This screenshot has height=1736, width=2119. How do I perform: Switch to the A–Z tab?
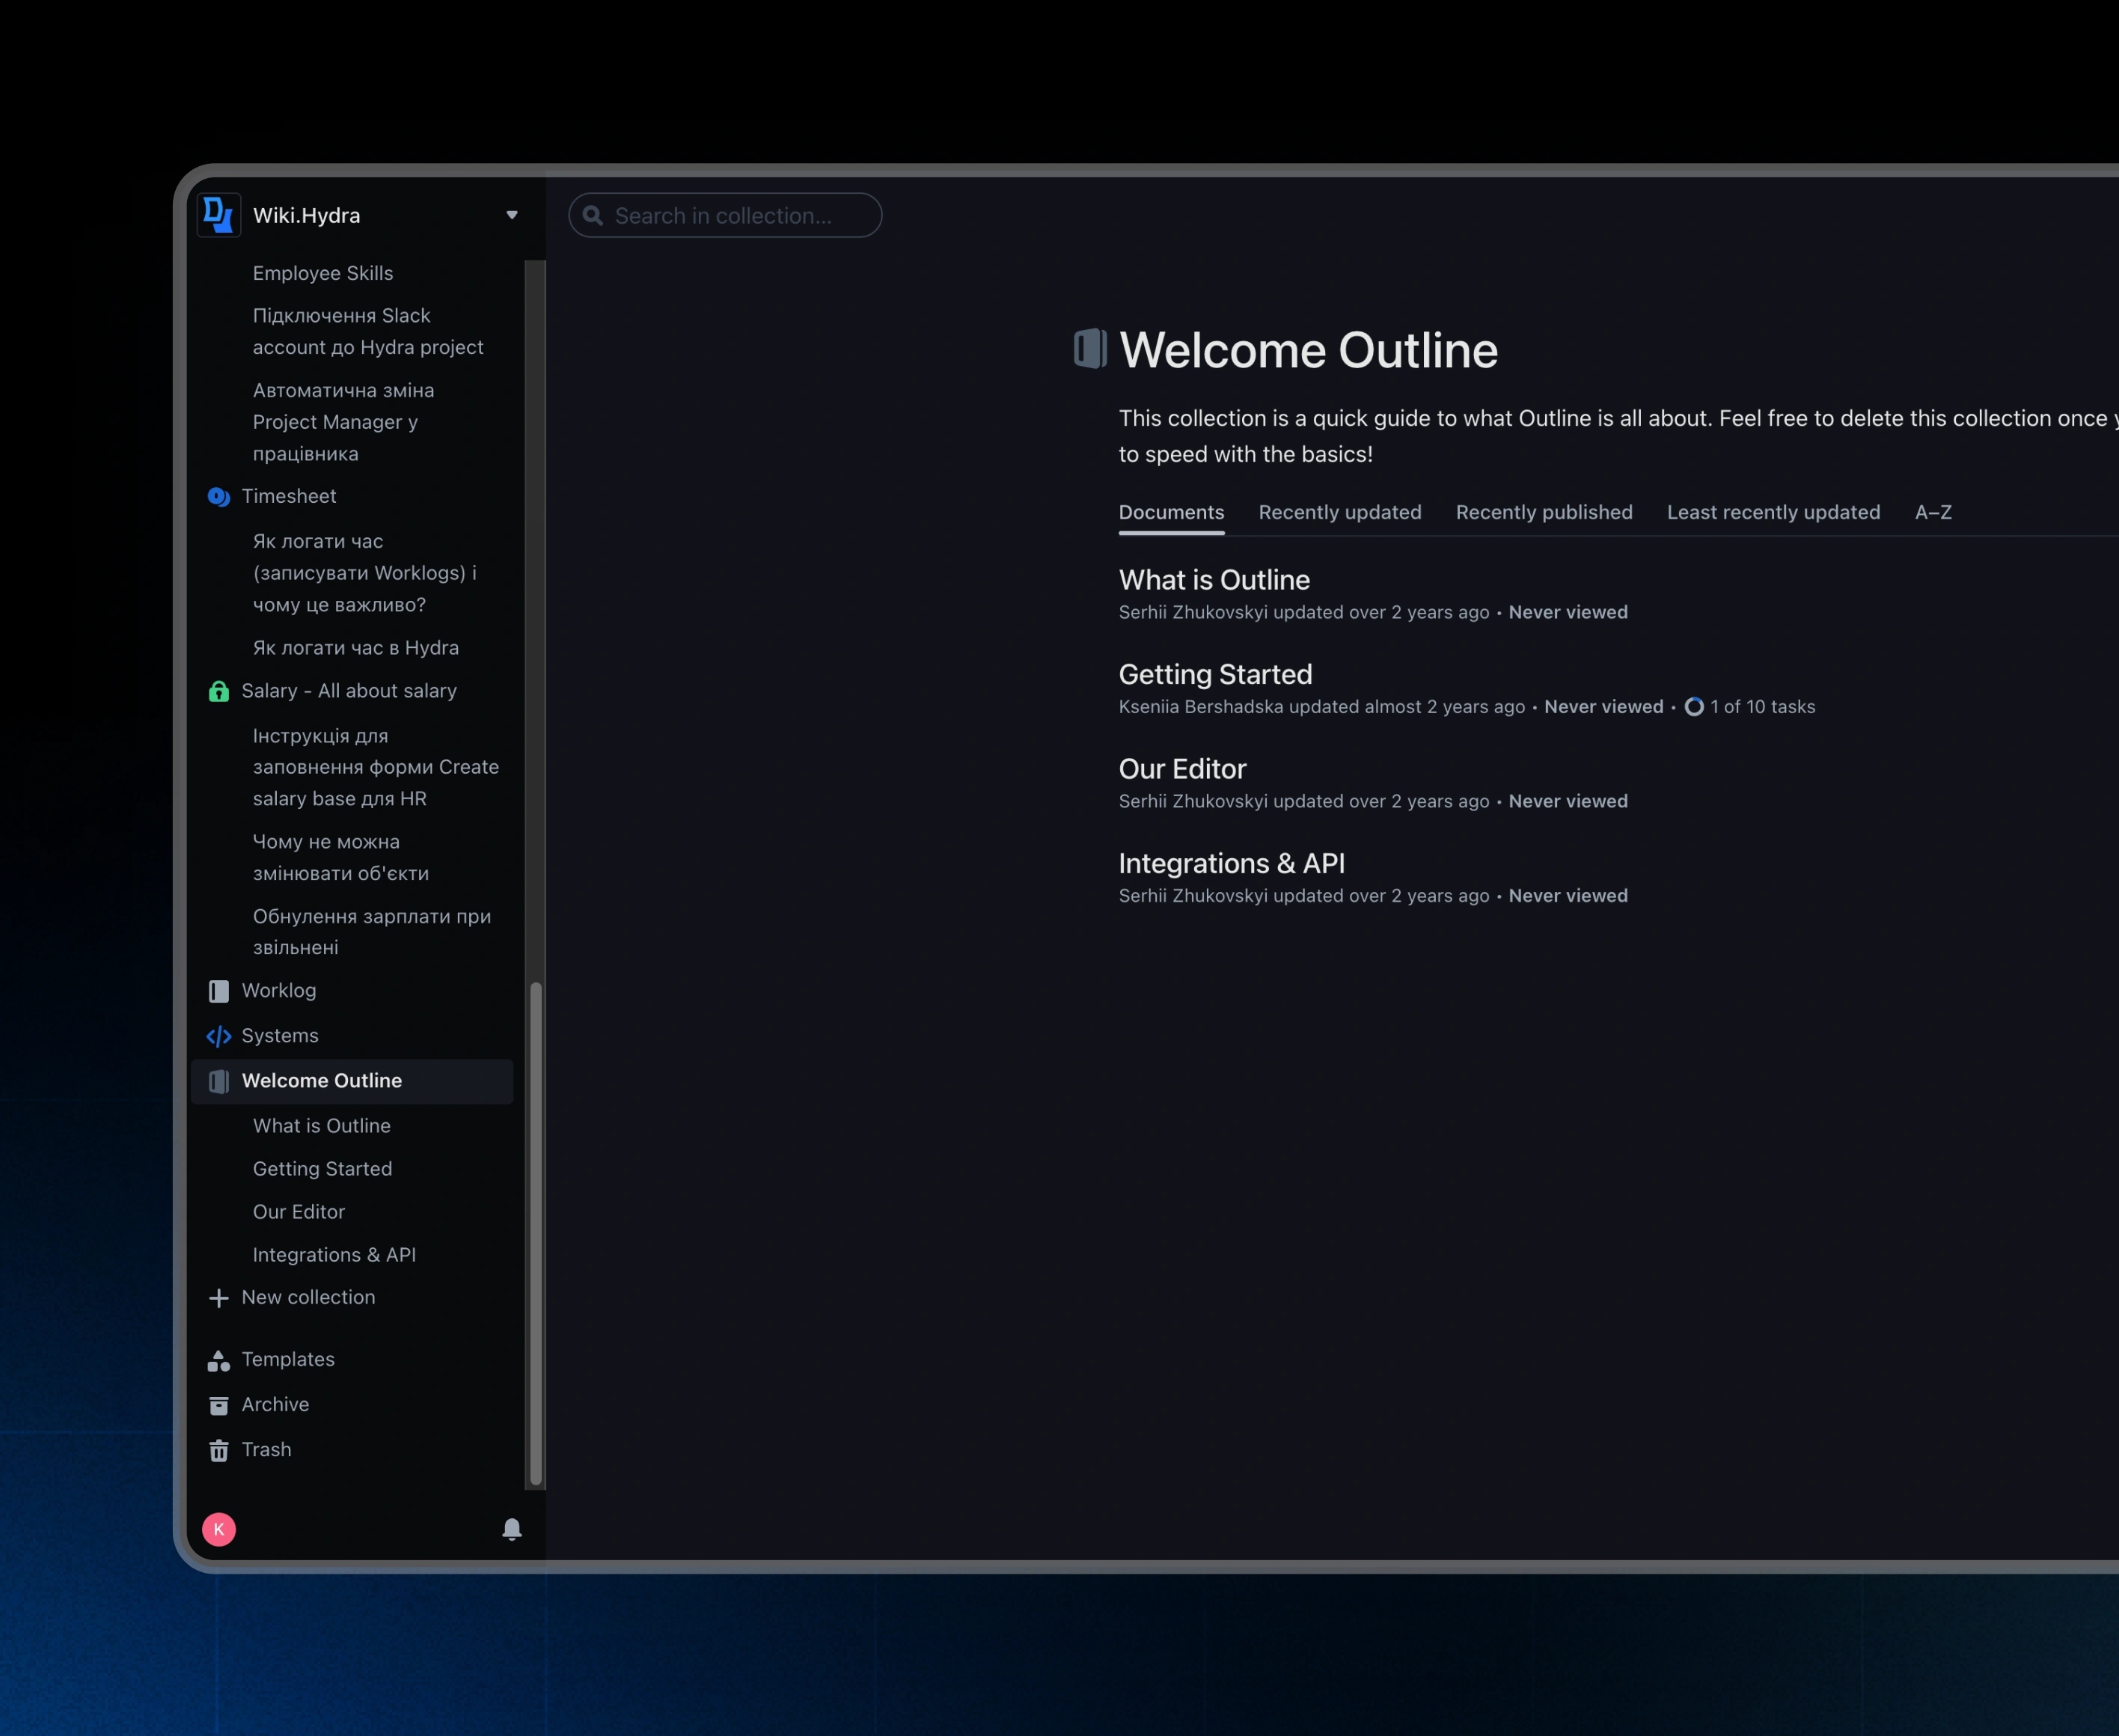[1932, 512]
